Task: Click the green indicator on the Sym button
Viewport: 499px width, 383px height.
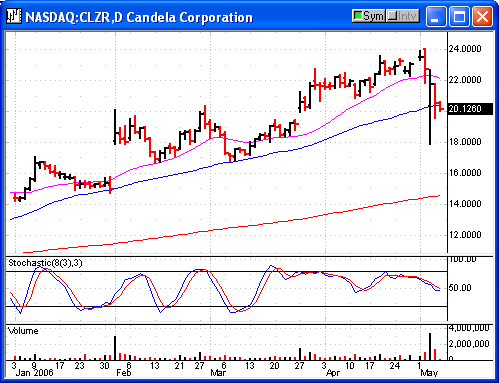Action: [358, 16]
